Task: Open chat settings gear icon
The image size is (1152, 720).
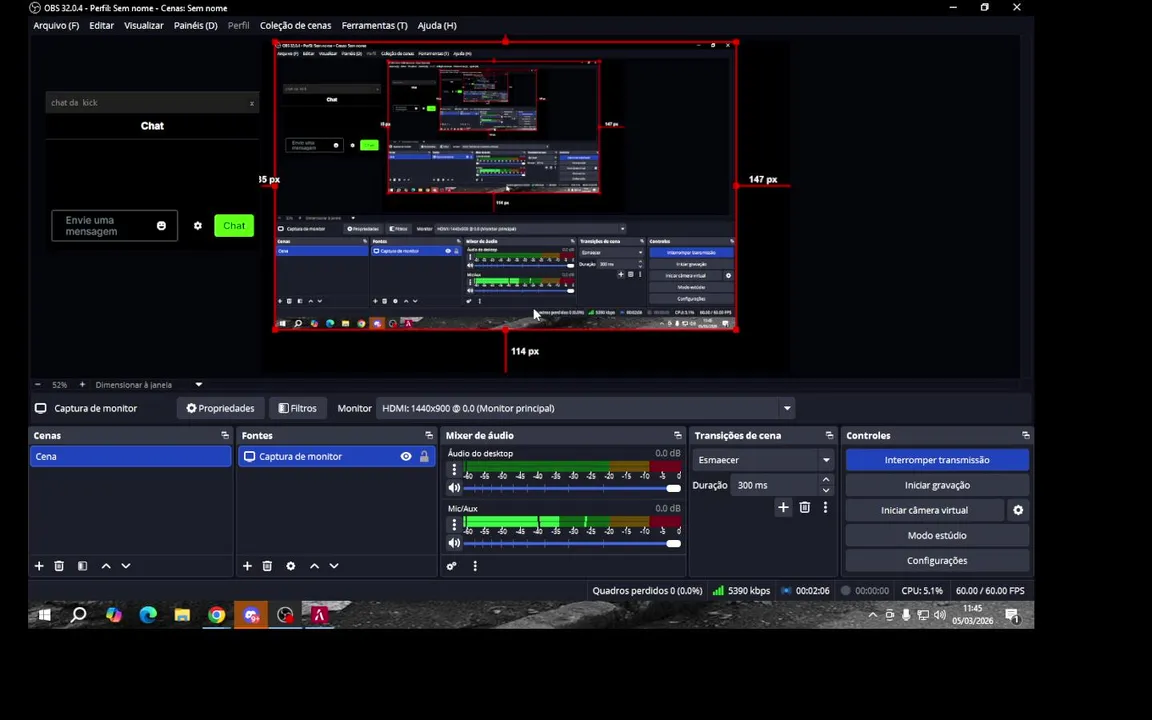Action: pyautogui.click(x=198, y=226)
